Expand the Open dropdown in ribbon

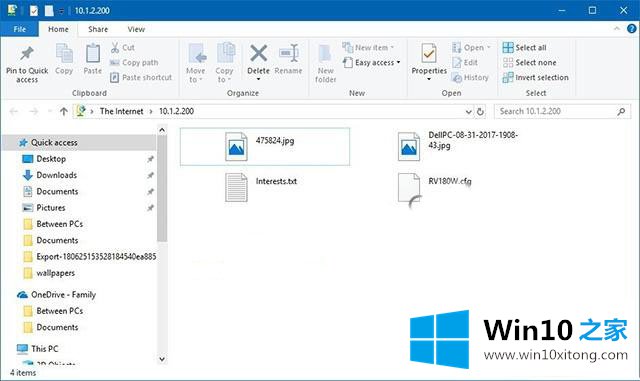[x=471, y=48]
